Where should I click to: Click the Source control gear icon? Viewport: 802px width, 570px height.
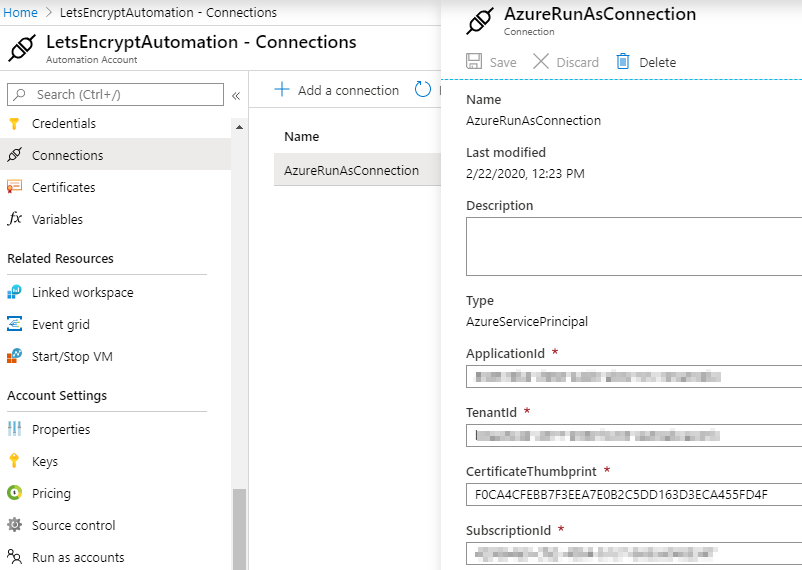pyautogui.click(x=14, y=524)
